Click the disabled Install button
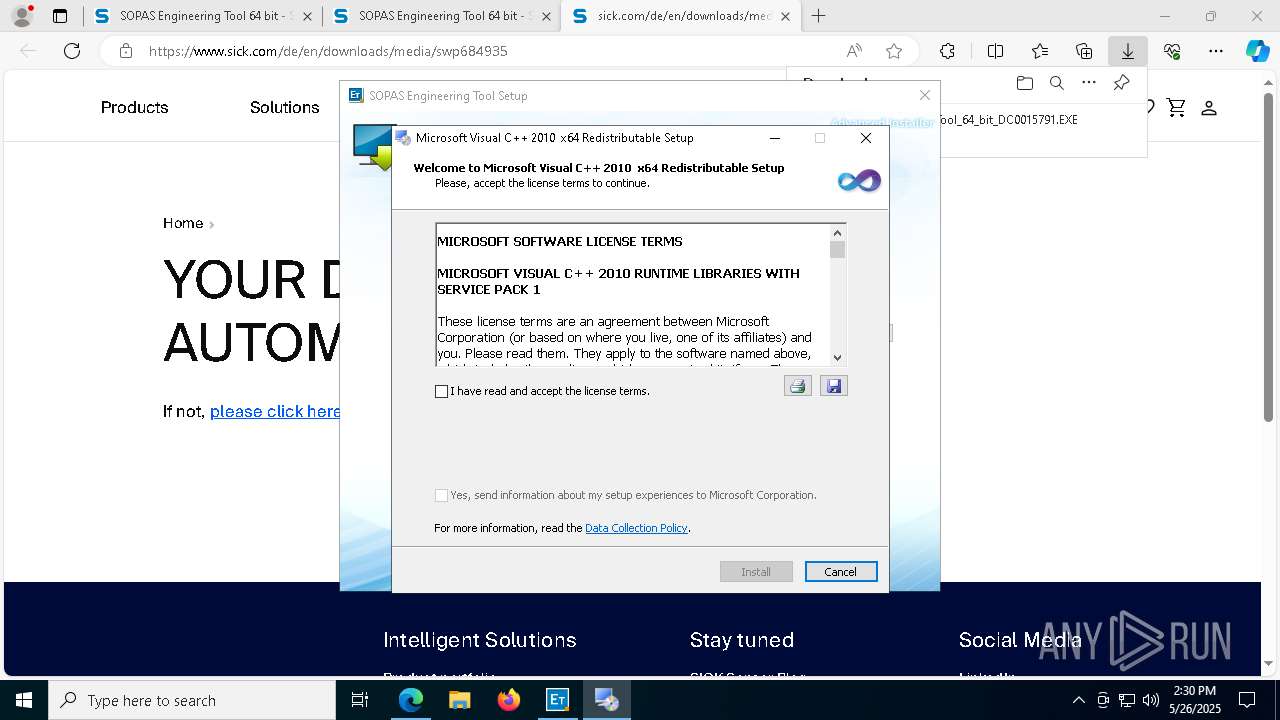This screenshot has height=720, width=1280. coord(756,572)
